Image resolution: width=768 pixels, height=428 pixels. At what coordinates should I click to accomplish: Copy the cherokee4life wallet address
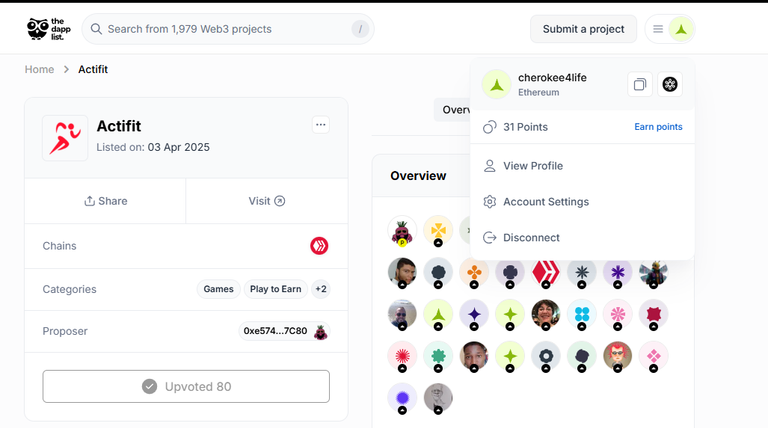(x=640, y=84)
